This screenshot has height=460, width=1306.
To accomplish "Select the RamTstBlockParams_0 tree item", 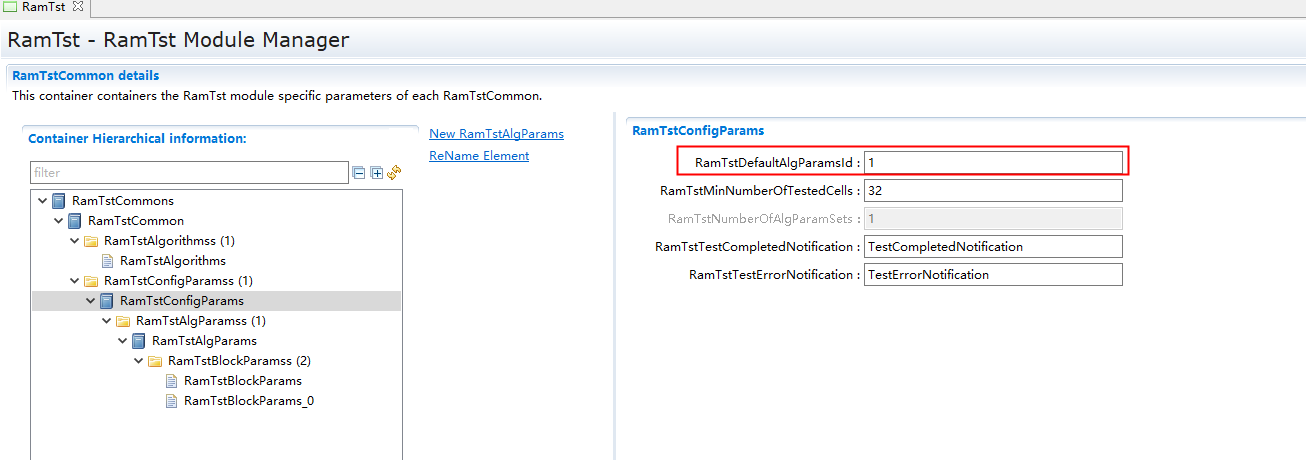I will click(x=249, y=401).
